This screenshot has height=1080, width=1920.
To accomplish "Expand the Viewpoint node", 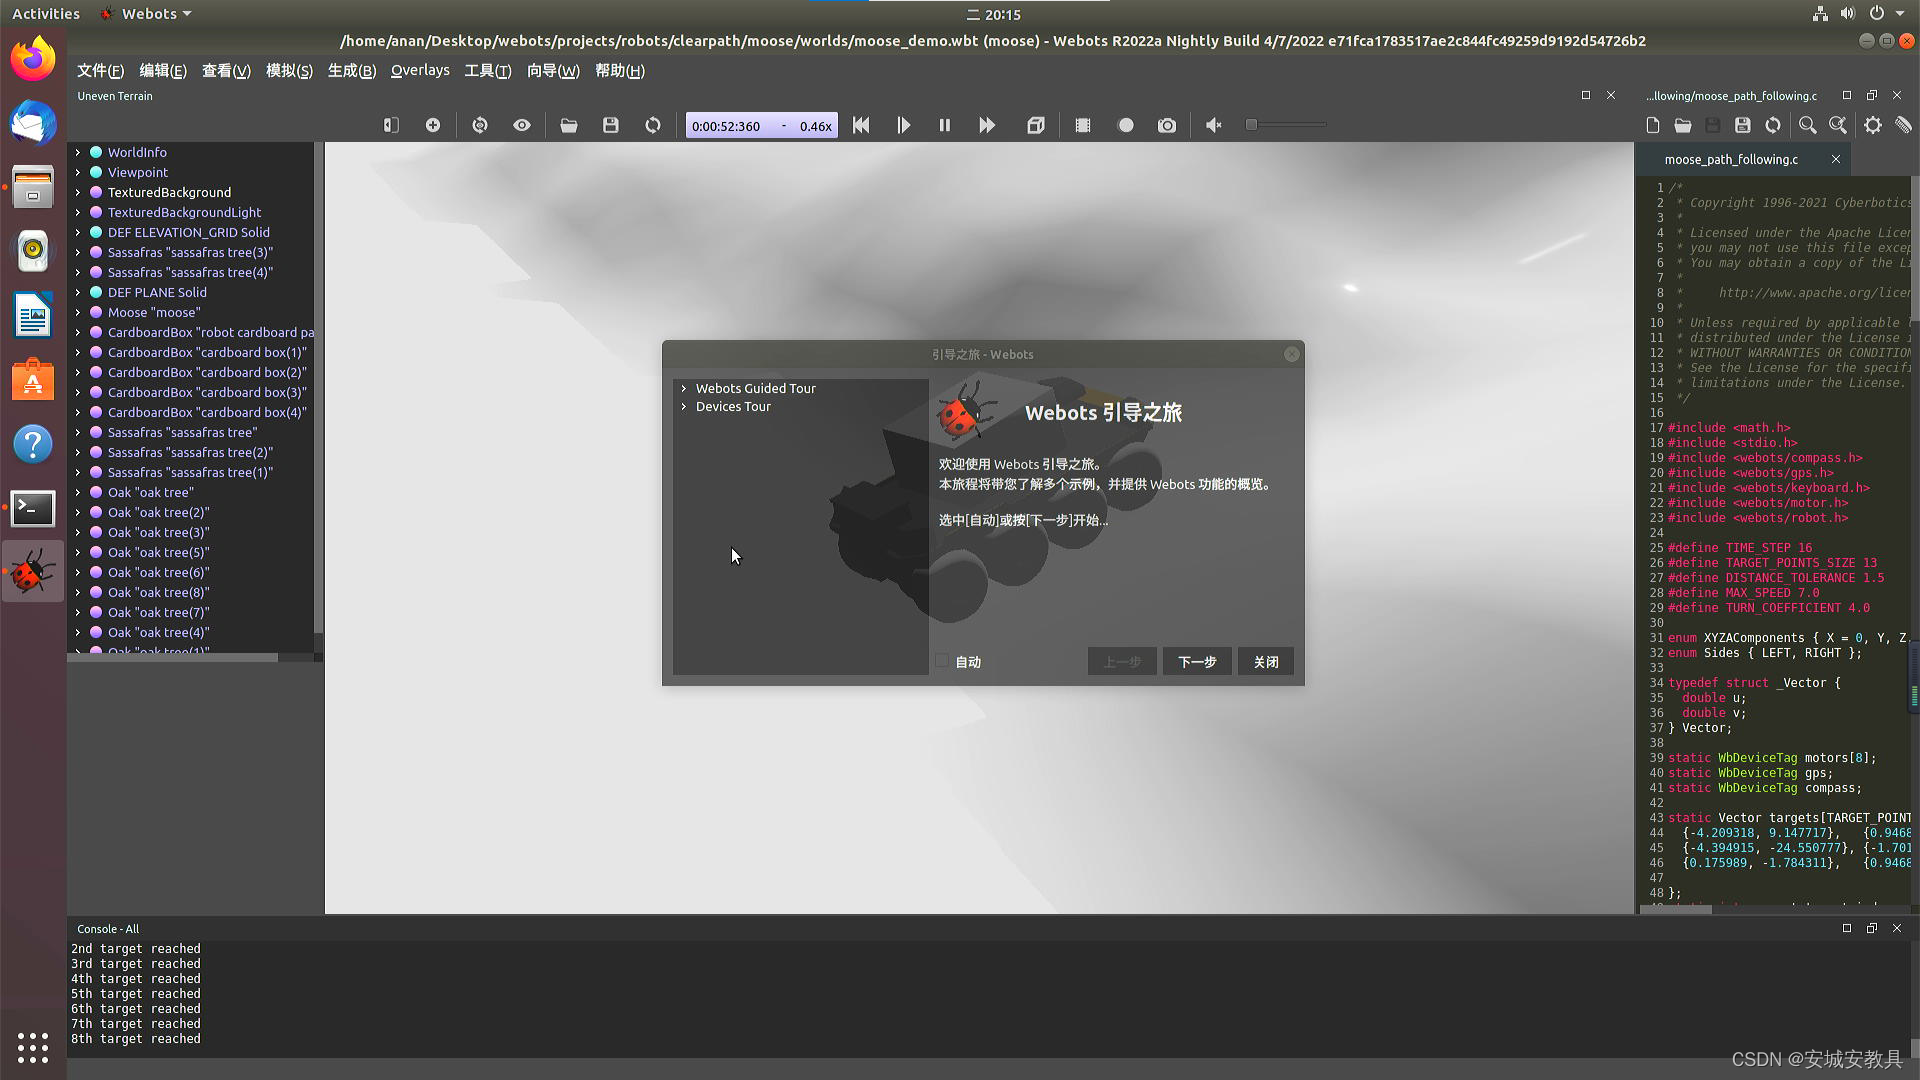I will click(x=78, y=172).
